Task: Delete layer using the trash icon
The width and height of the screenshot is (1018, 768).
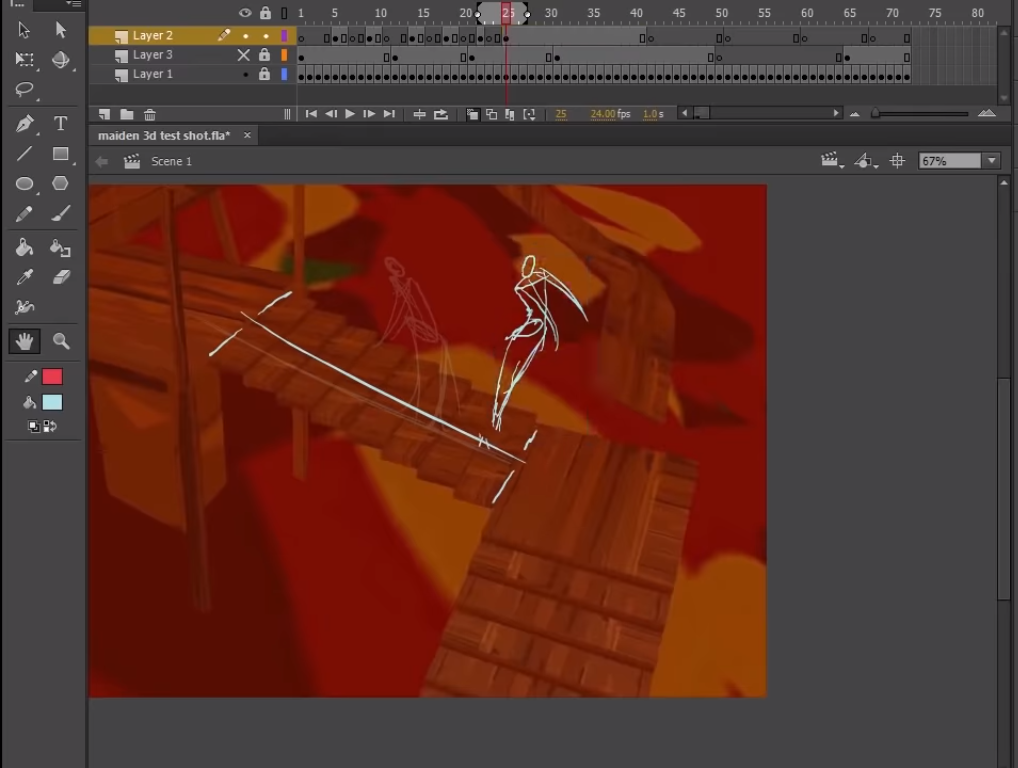Action: pos(150,115)
